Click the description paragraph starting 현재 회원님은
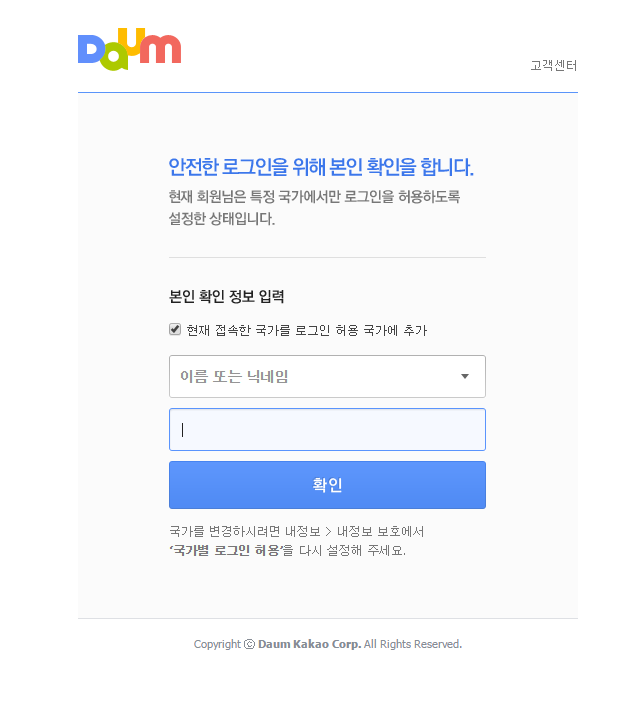This screenshot has width=643, height=713. (x=314, y=207)
